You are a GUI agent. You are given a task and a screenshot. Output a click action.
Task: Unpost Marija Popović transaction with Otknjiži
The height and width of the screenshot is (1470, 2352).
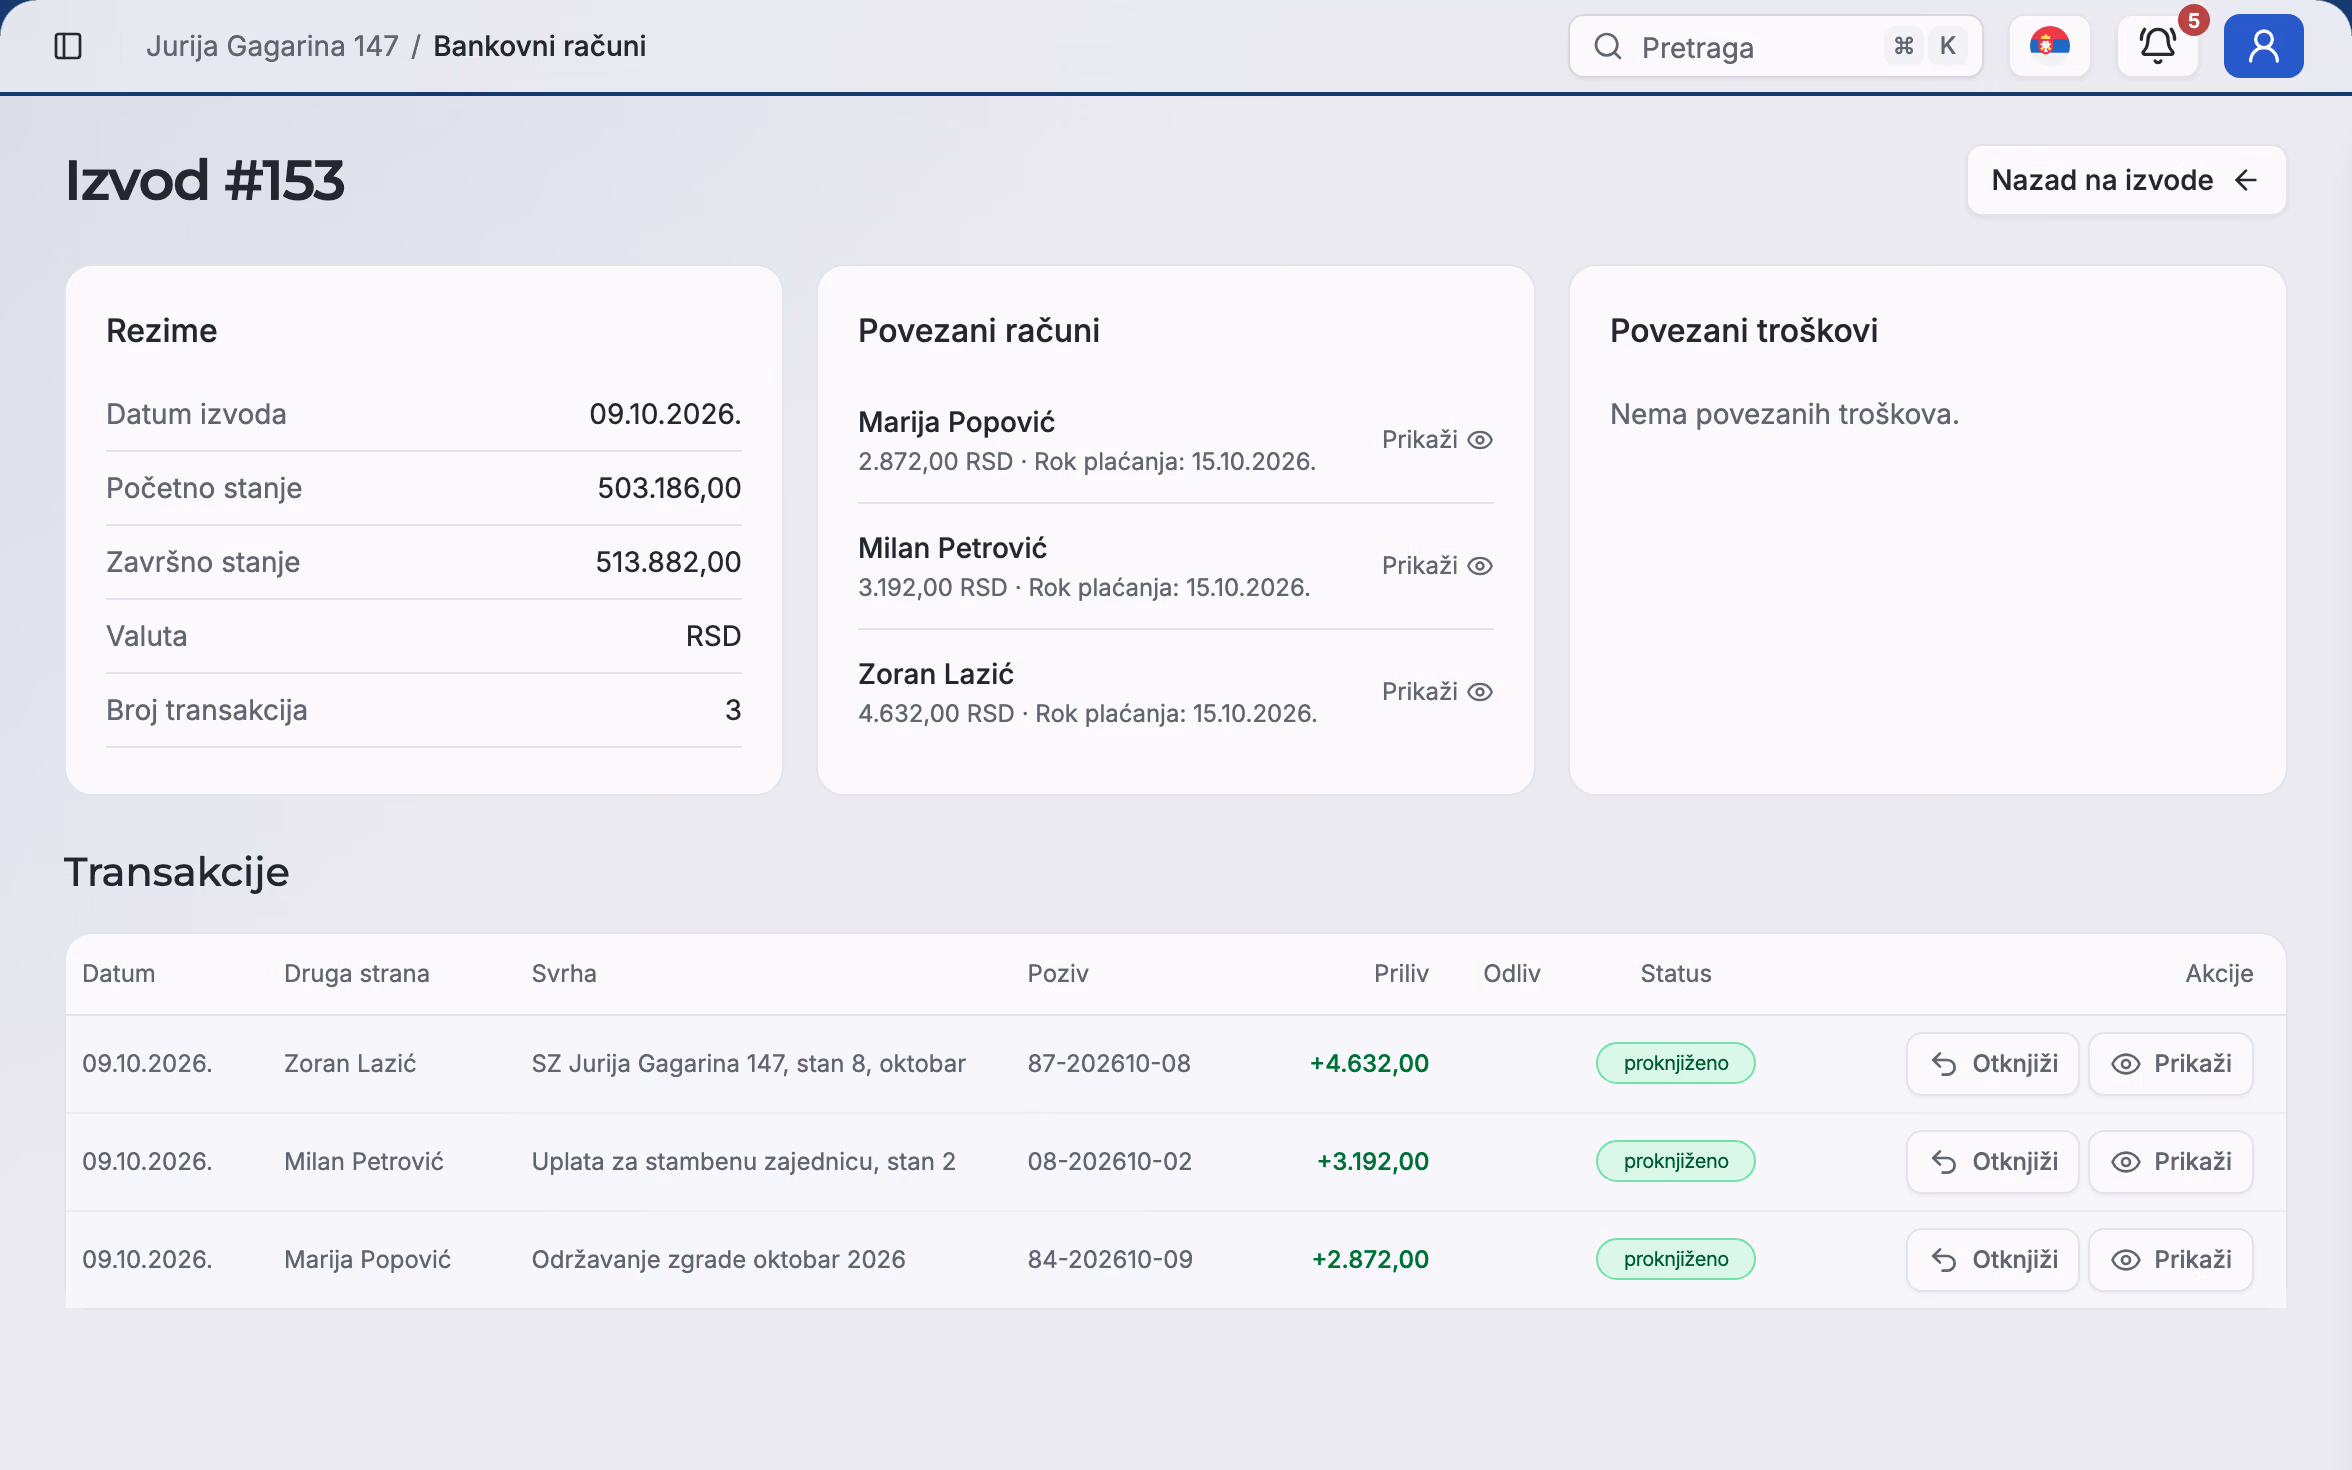[x=1992, y=1260]
